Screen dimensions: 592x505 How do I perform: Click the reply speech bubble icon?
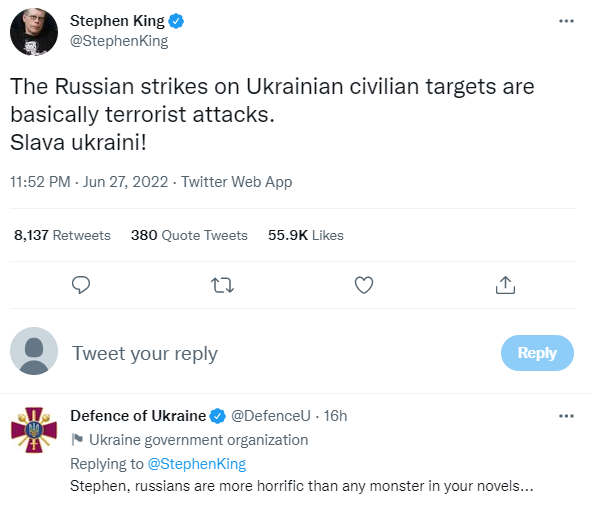(x=81, y=285)
